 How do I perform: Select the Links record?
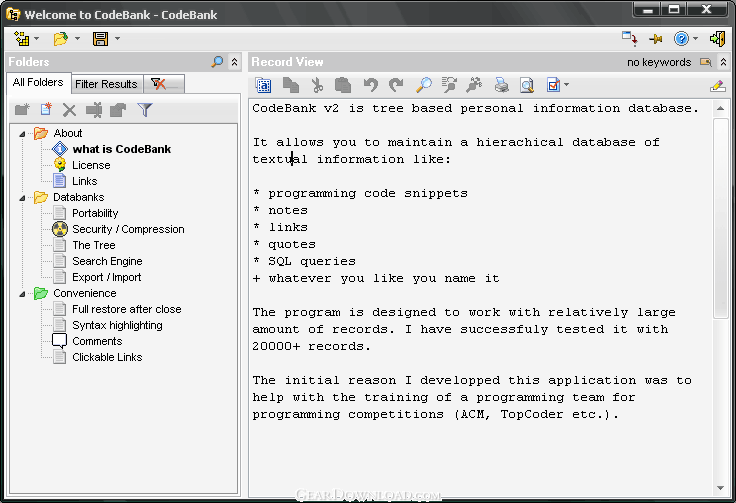click(x=84, y=181)
